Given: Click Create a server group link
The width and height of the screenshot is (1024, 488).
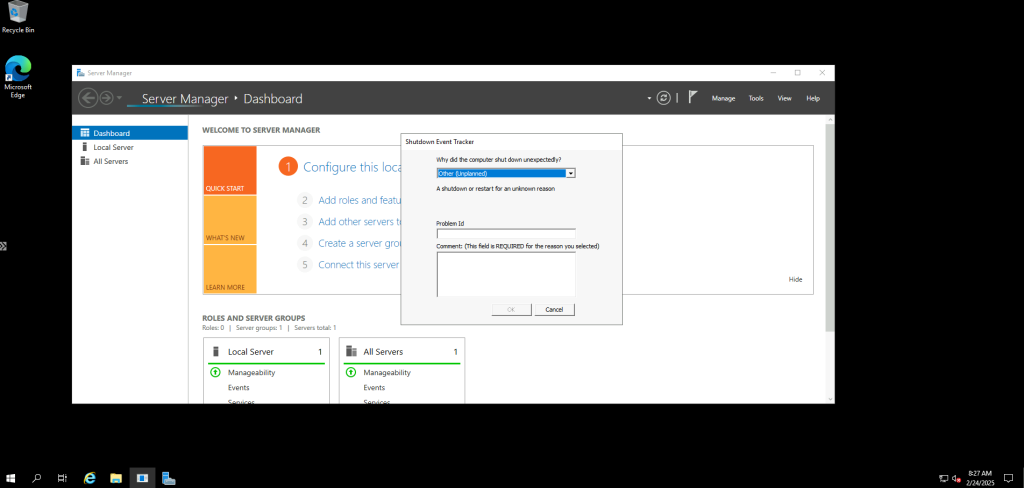Looking at the screenshot, I should pyautogui.click(x=359, y=243).
